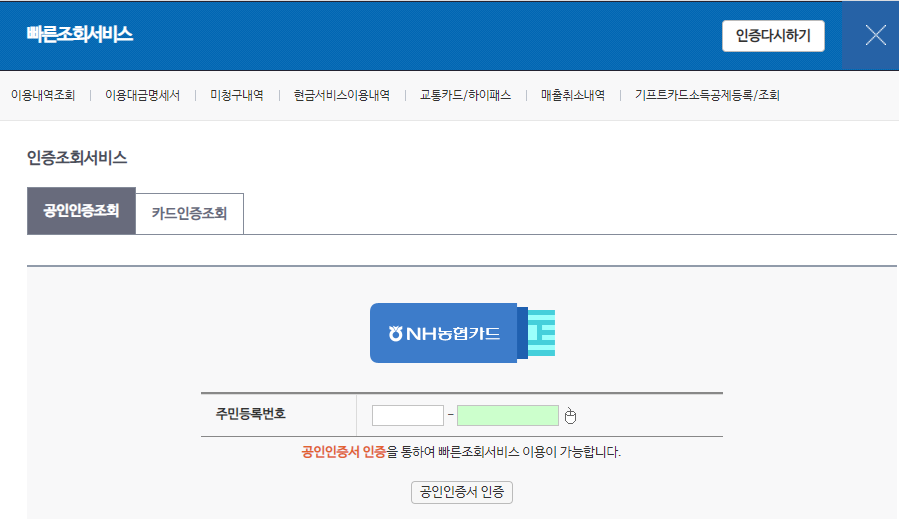Click the 공인인증서 인증 button
The height and width of the screenshot is (519, 899).
[x=462, y=492]
